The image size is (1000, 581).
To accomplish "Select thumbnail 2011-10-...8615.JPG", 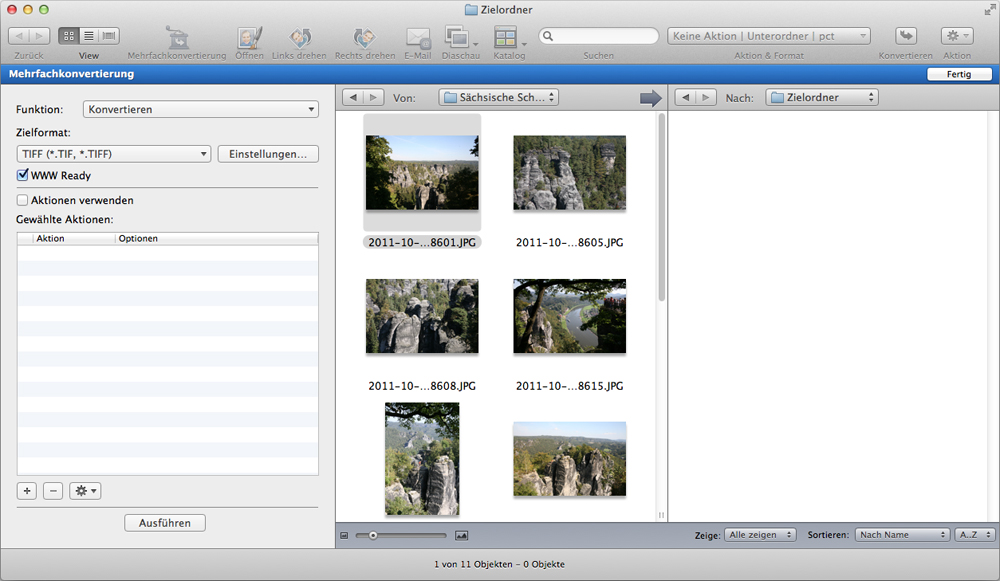I will click(569, 317).
